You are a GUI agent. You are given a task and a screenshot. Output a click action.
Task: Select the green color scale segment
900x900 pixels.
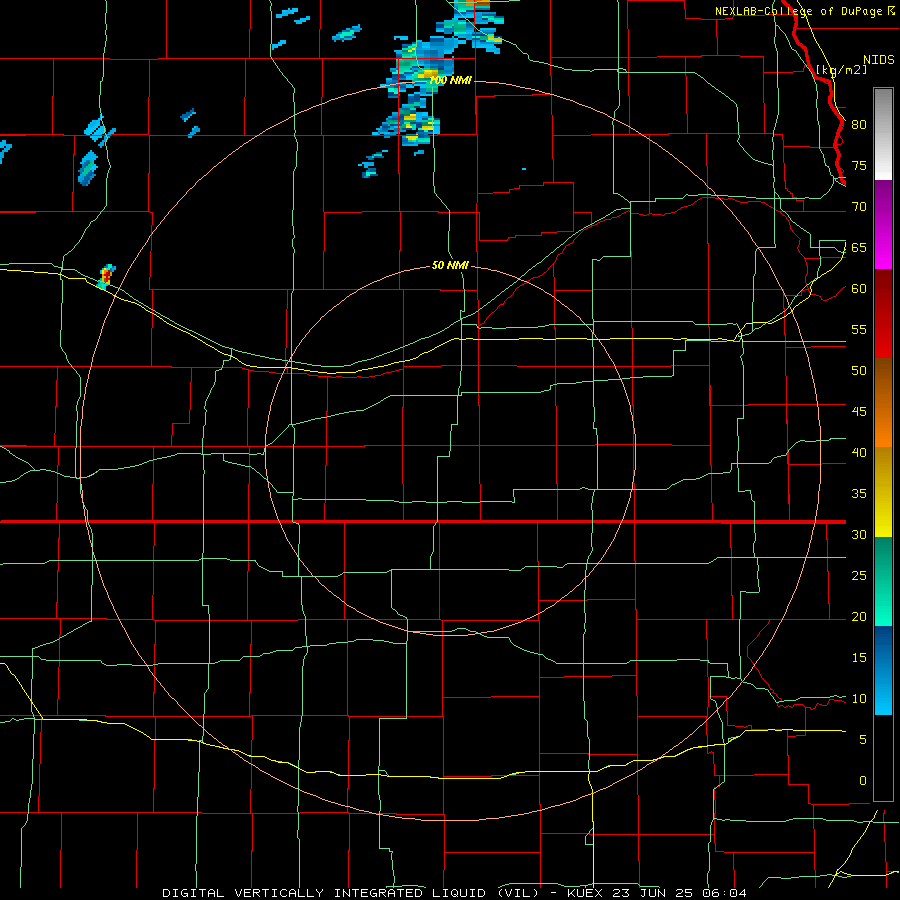point(883,581)
